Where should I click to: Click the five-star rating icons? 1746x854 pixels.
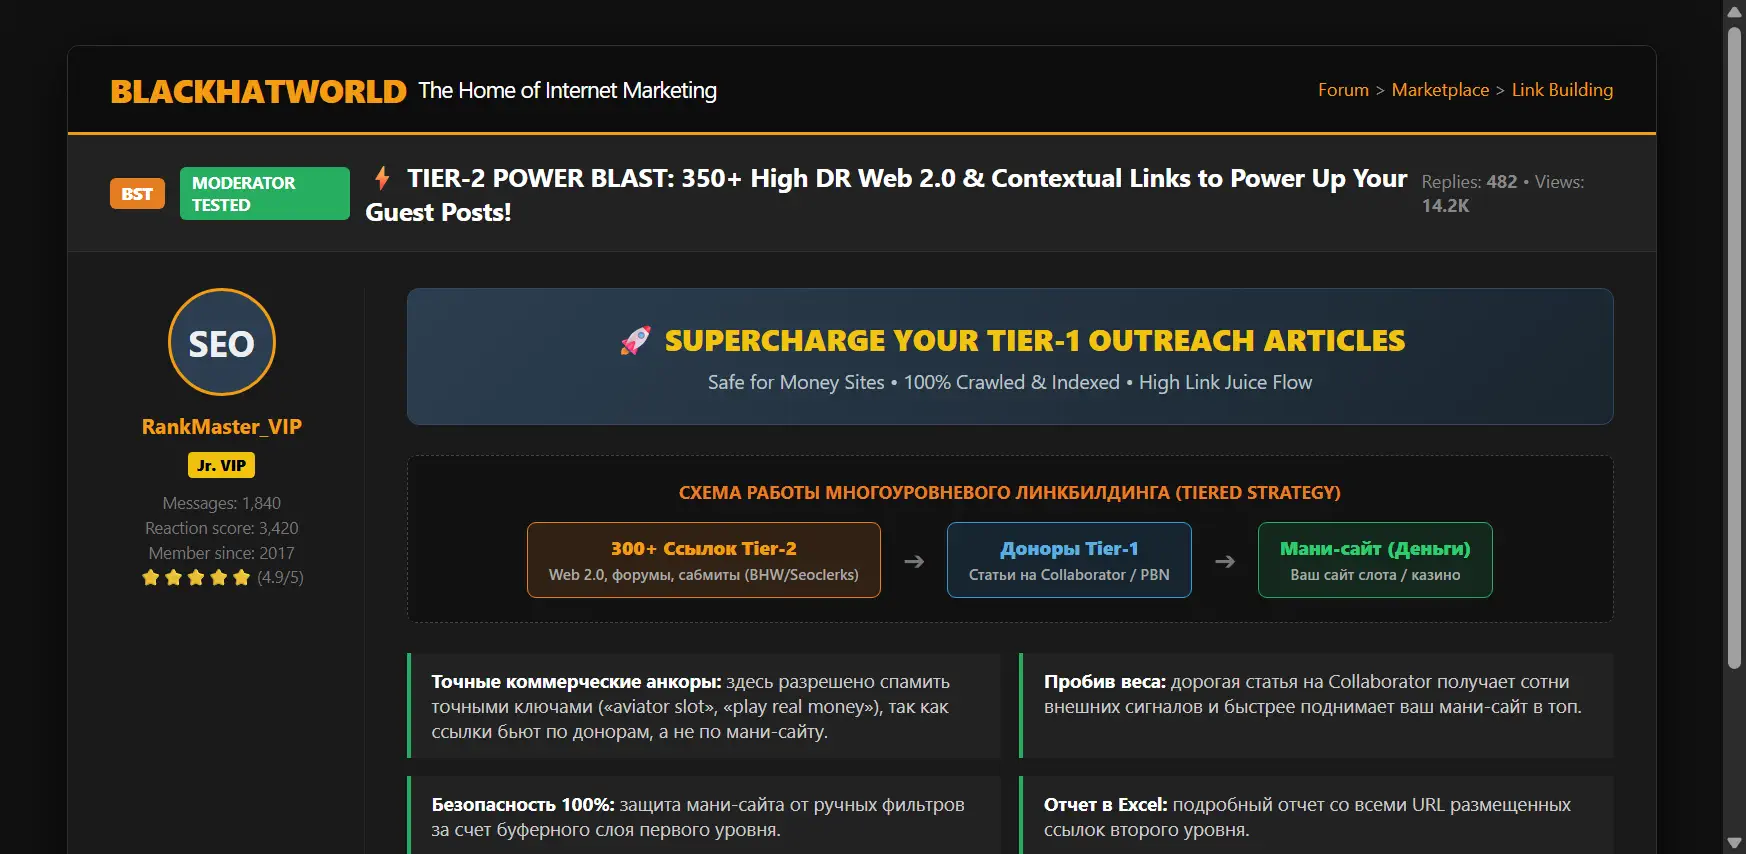tap(196, 577)
